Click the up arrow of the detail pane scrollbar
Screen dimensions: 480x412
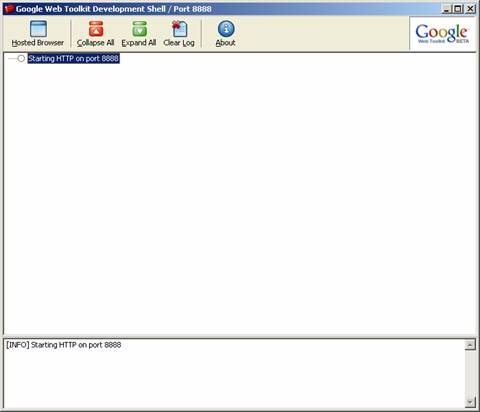(x=470, y=345)
